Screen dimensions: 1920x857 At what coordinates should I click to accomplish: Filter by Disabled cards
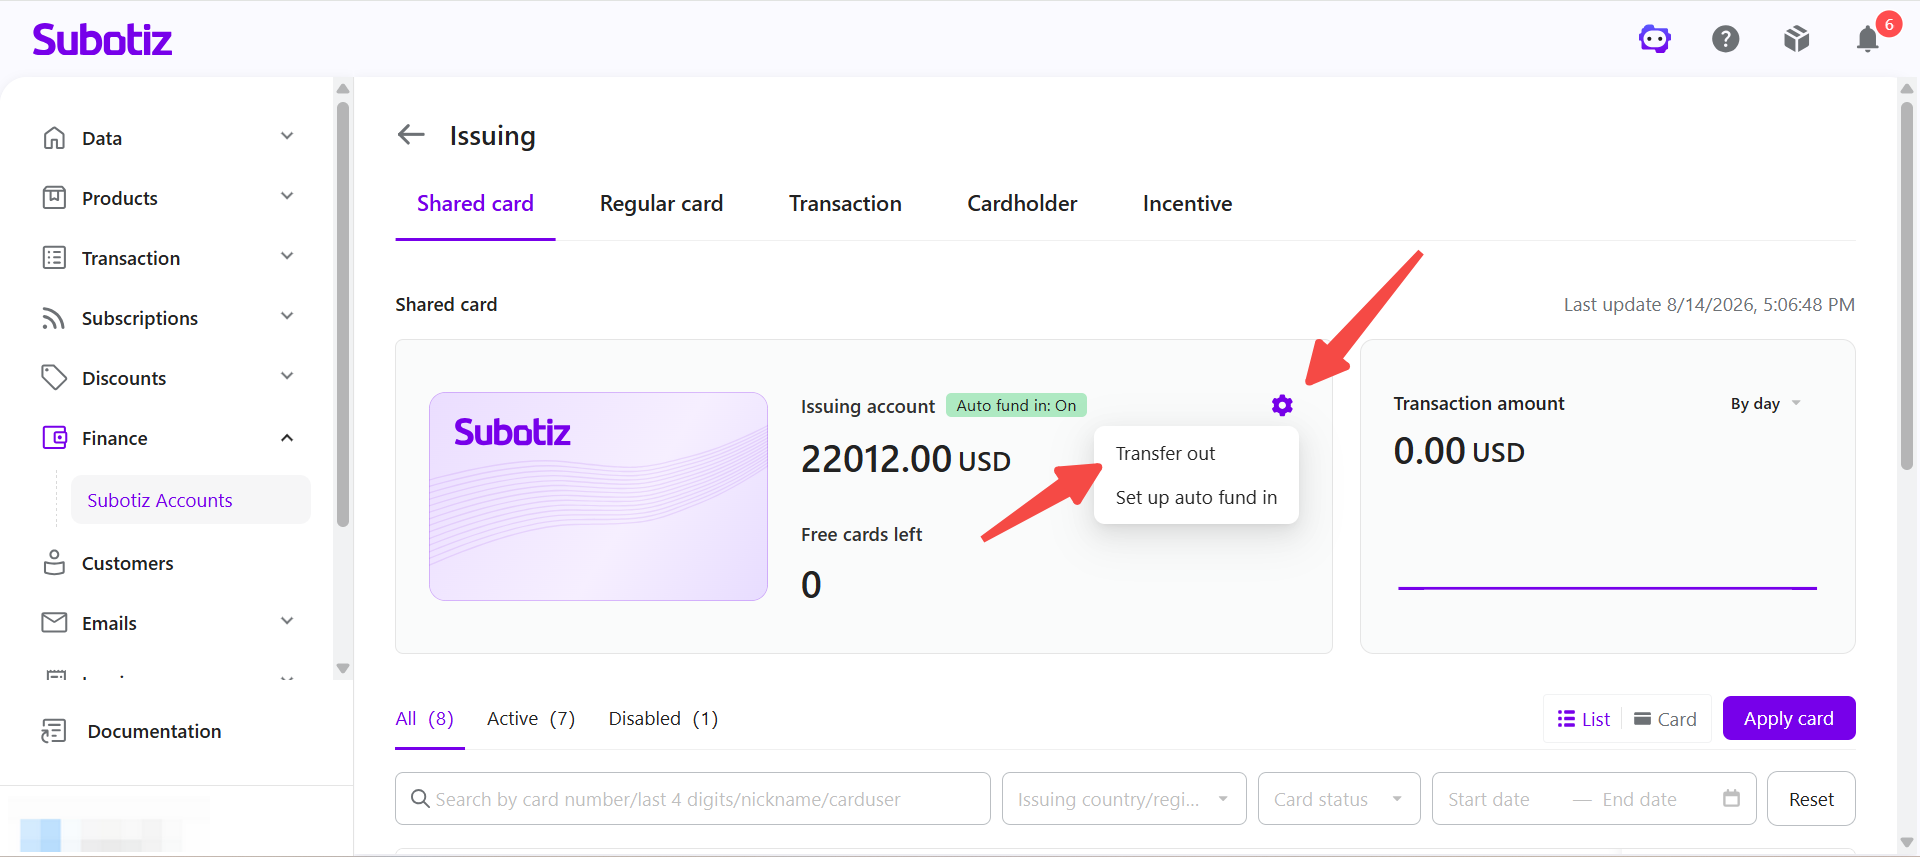coord(663,719)
